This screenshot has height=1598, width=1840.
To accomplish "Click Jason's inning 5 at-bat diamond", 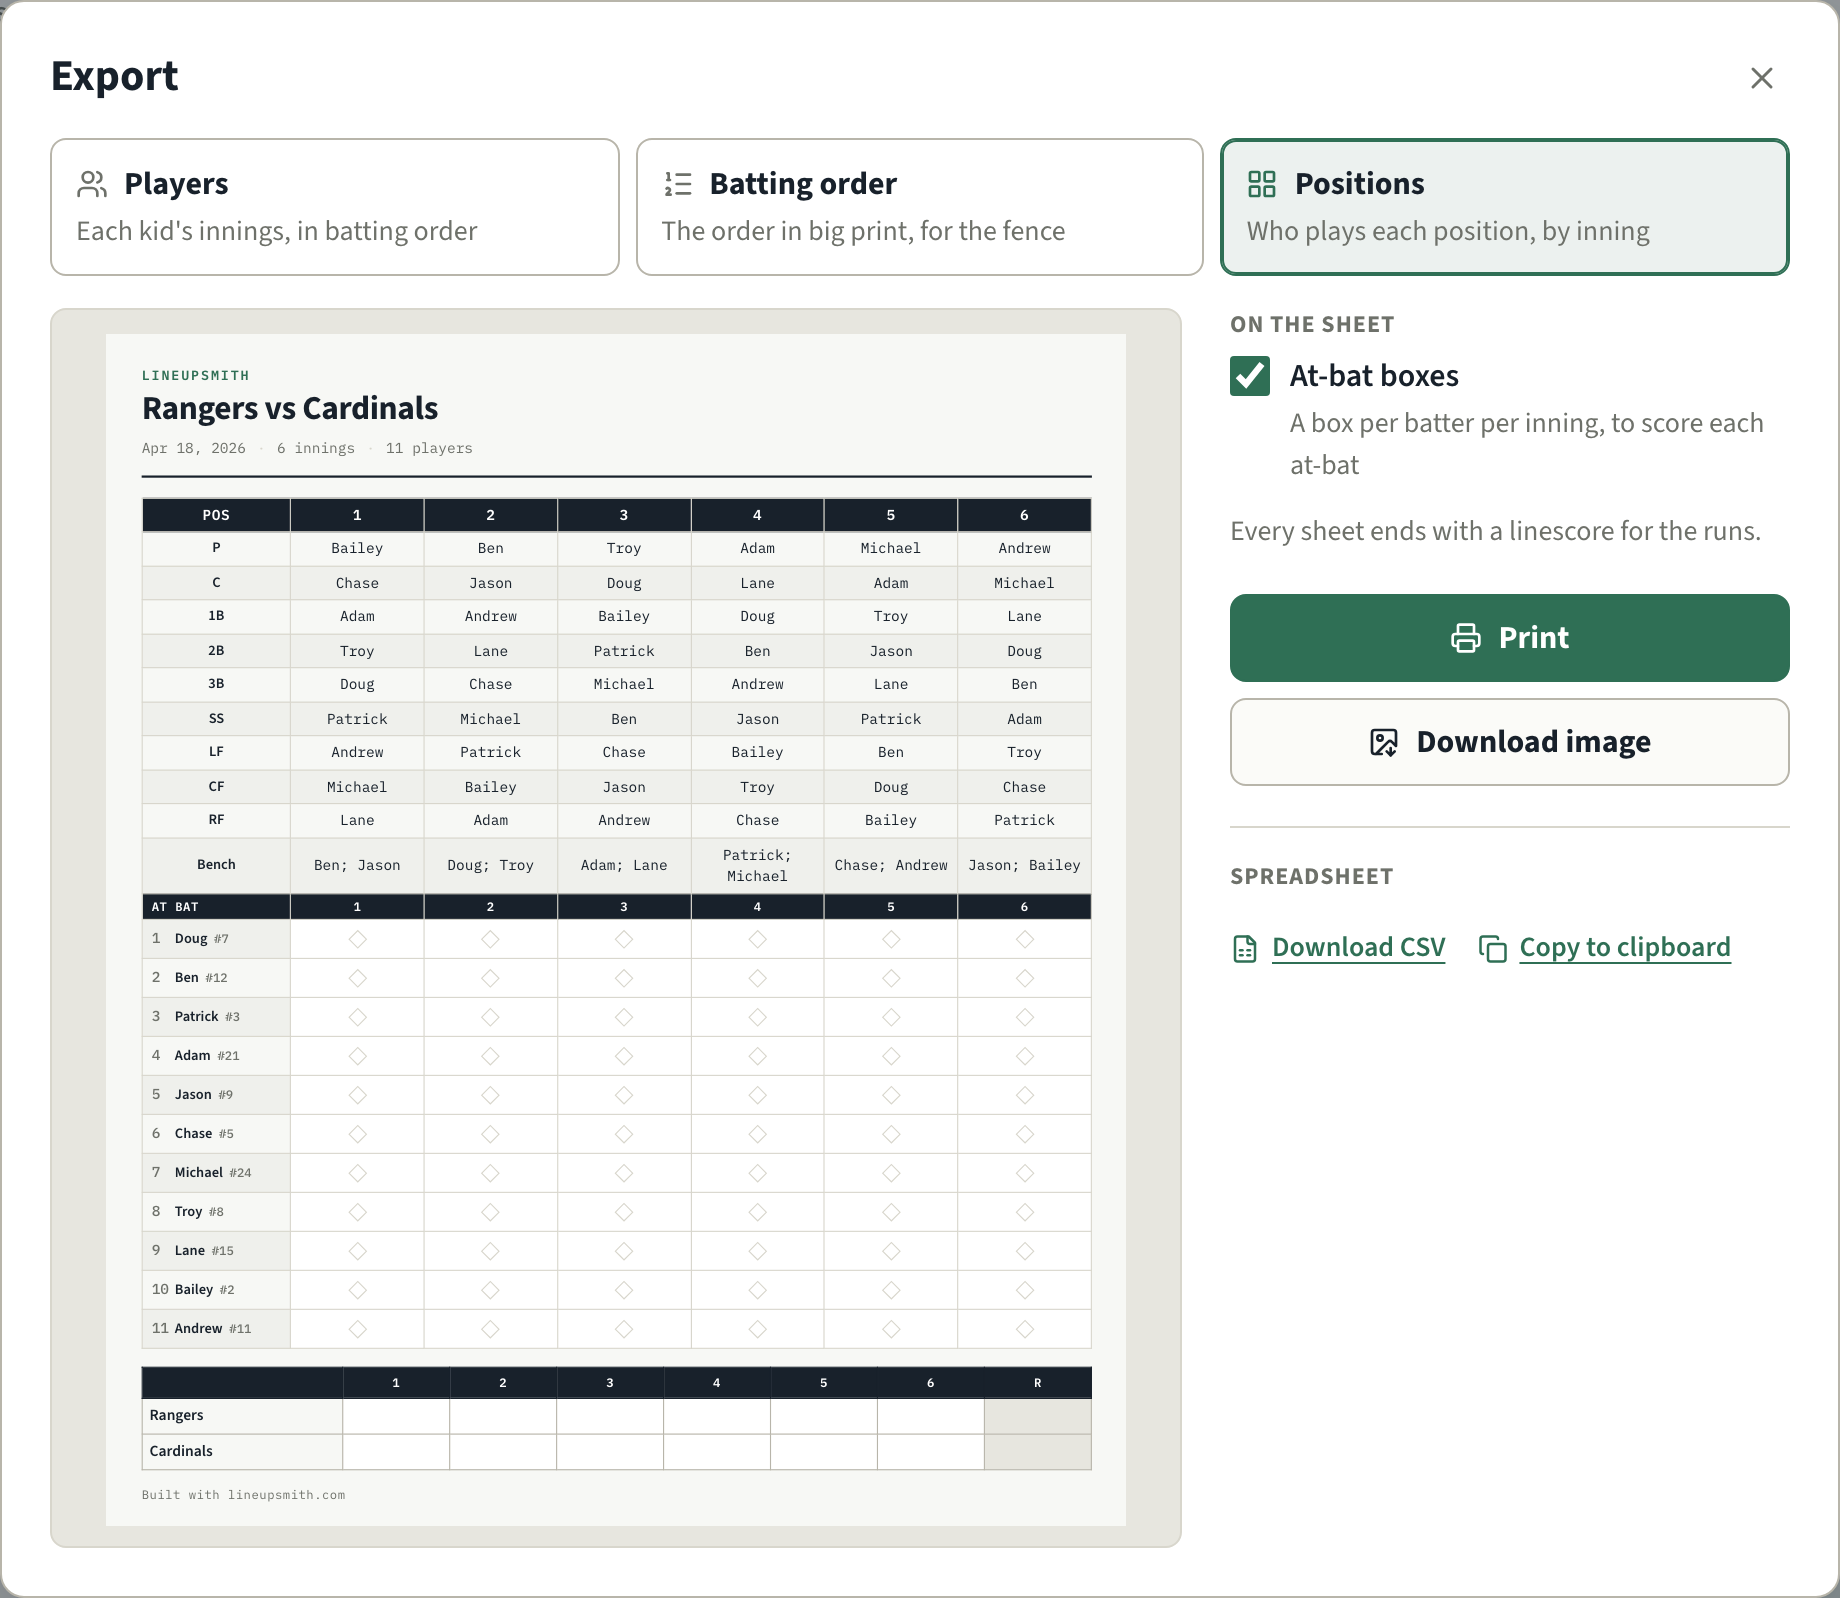I will point(891,1095).
